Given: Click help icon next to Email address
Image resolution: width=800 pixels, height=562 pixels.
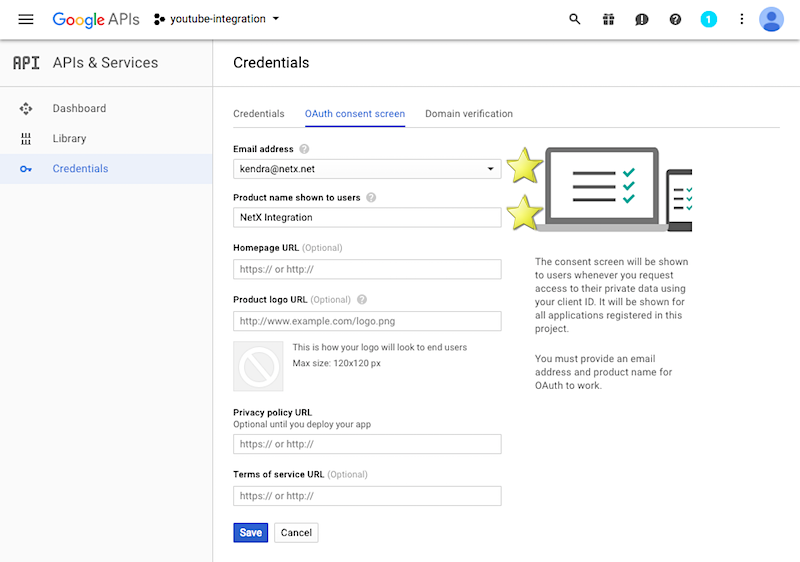Looking at the screenshot, I should (304, 149).
